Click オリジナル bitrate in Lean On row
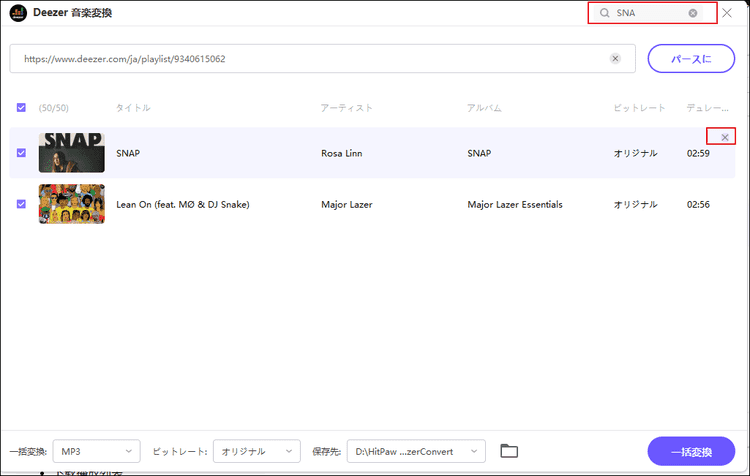 click(x=636, y=204)
